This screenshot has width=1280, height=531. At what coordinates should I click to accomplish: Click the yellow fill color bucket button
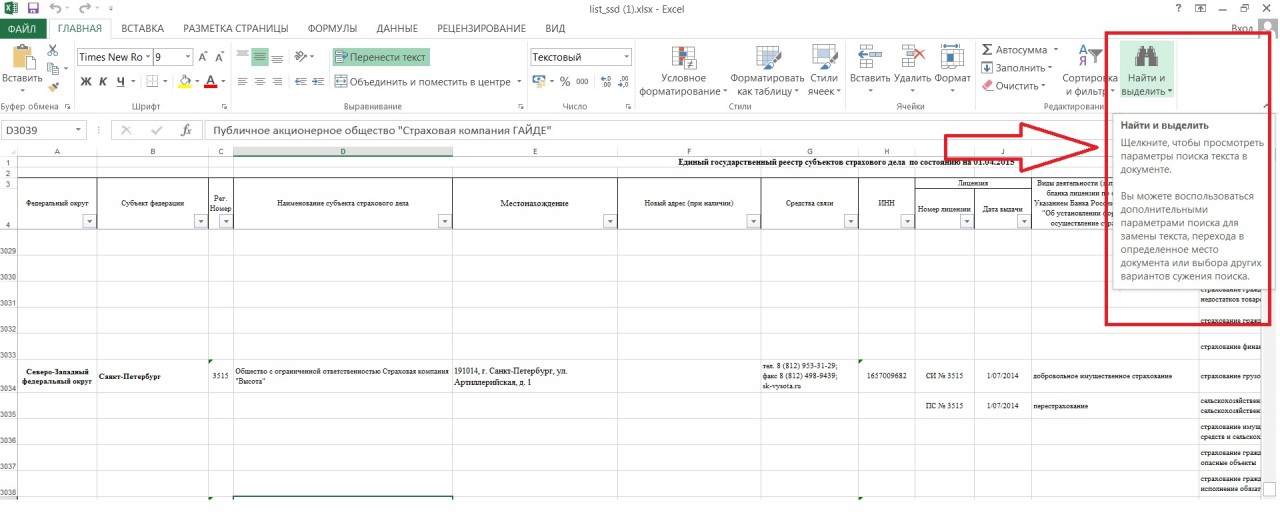[x=185, y=82]
